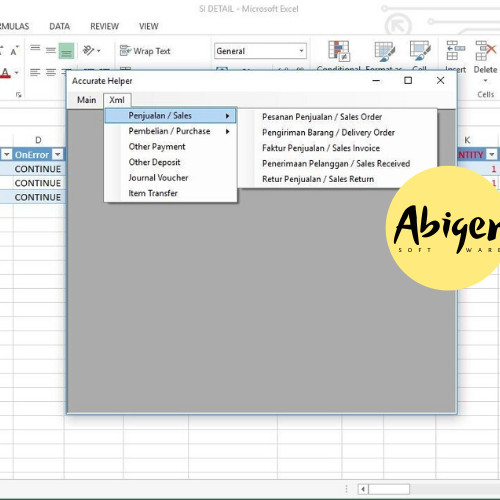Click the Wrap Text button
This screenshot has height=500, width=500.
(145, 51)
